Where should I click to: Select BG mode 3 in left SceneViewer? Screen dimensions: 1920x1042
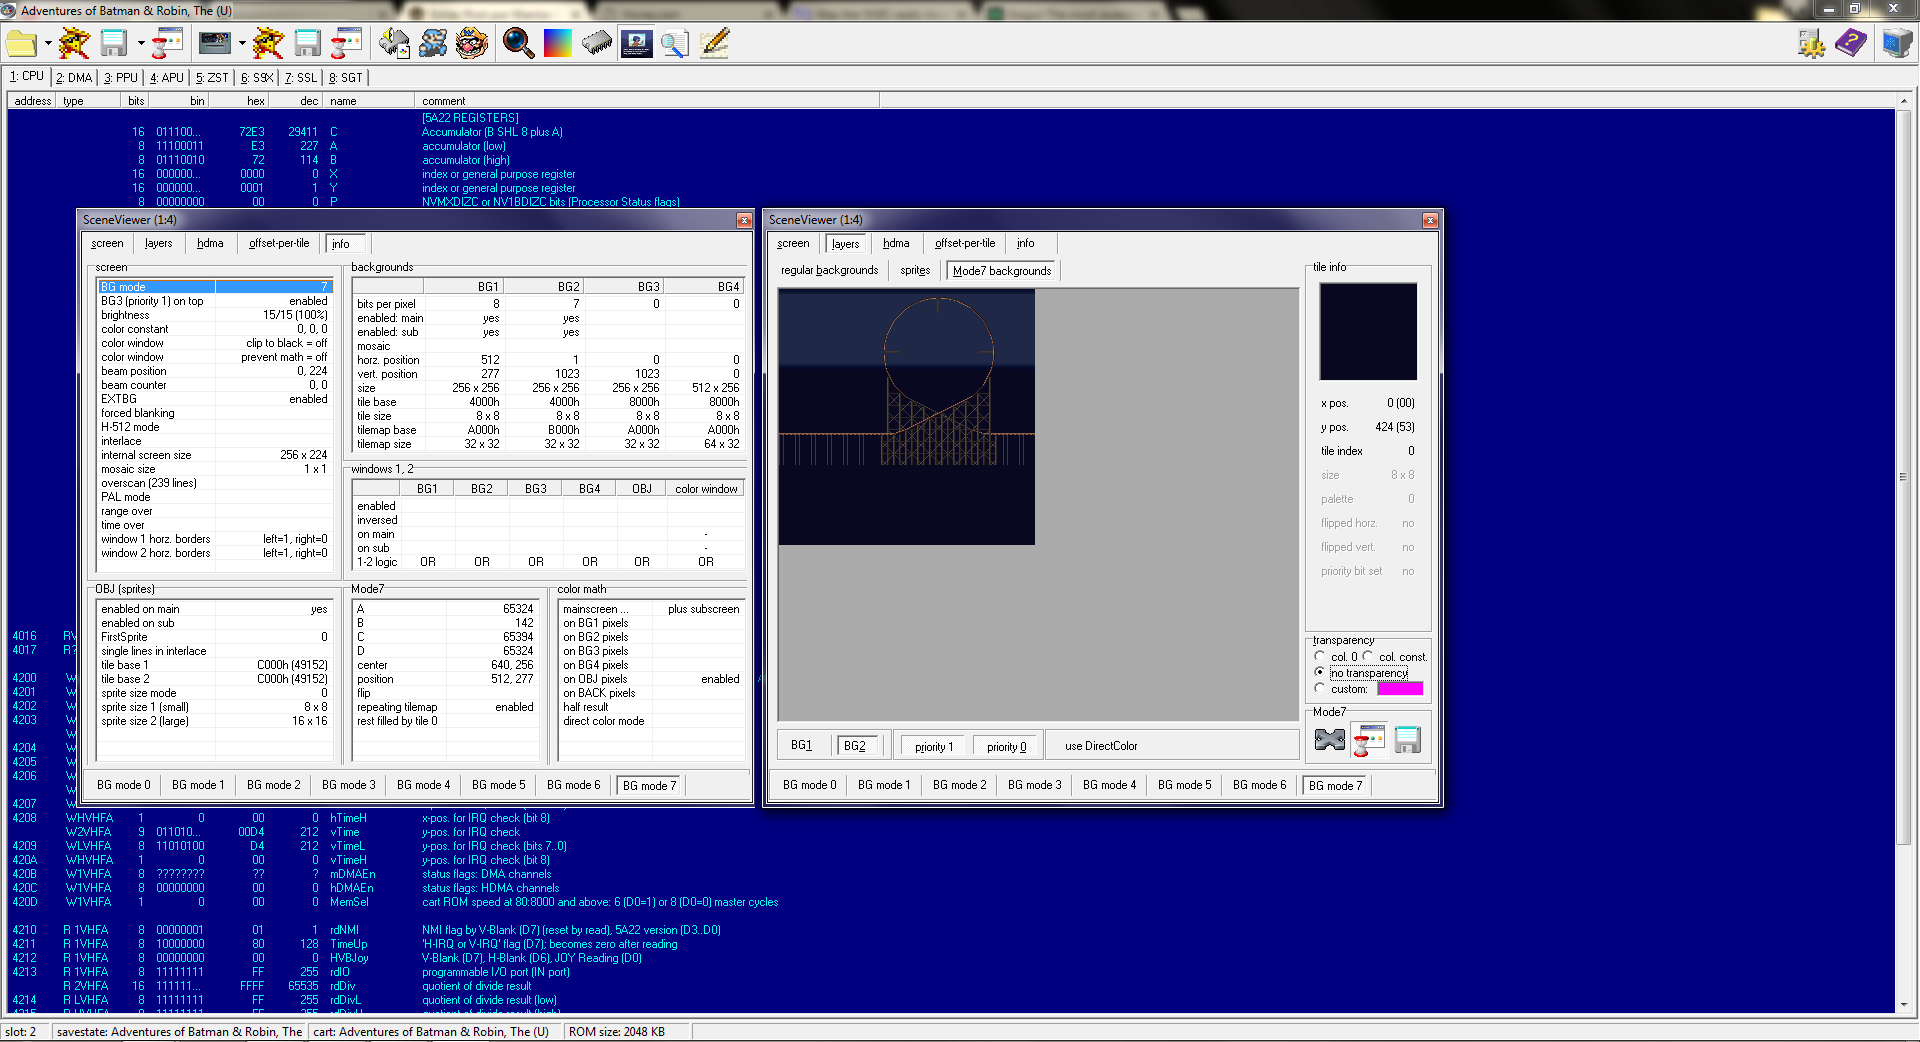349,785
